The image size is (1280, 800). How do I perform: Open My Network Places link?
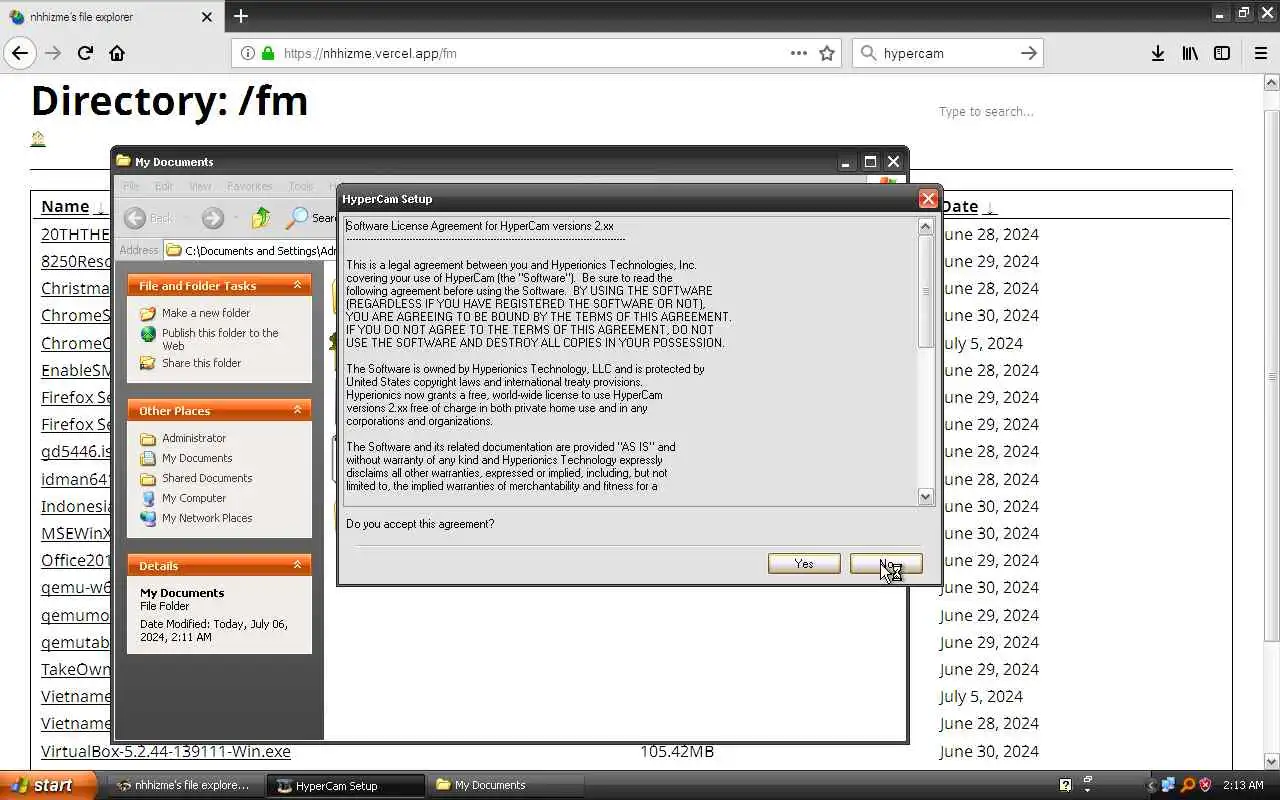pos(207,518)
